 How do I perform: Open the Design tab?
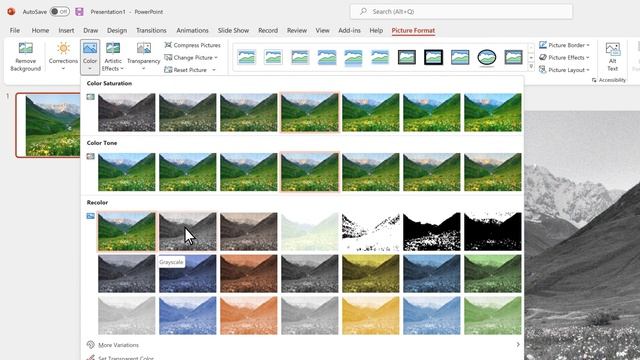117,30
